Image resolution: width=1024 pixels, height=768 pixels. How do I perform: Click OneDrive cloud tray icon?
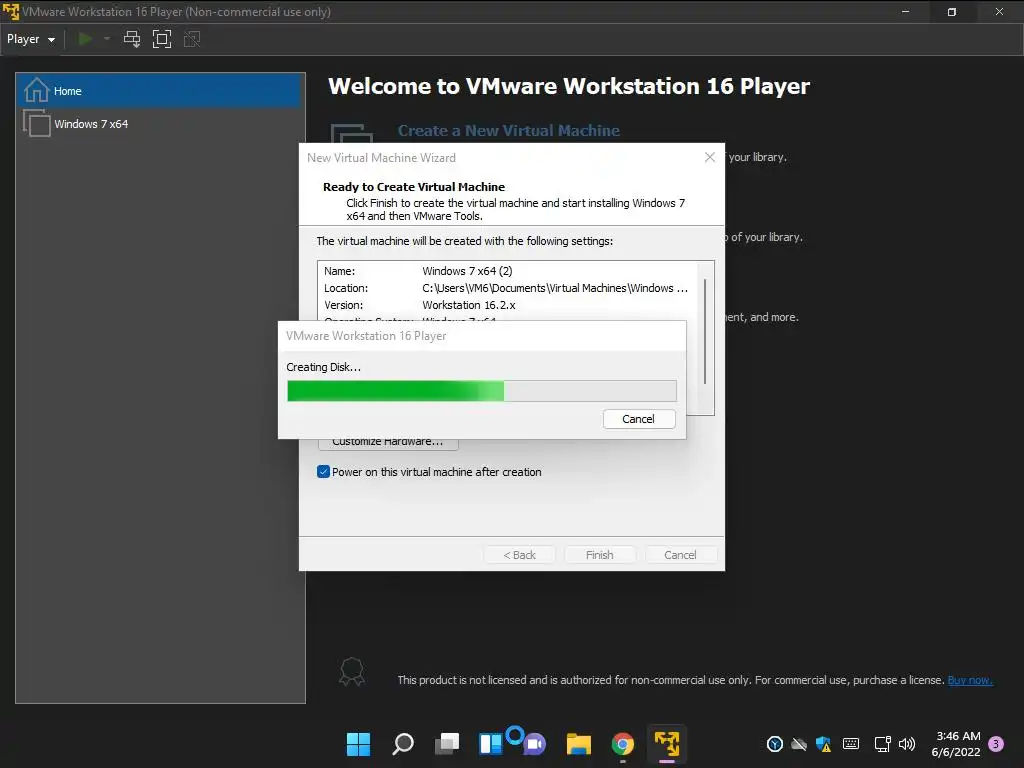[x=799, y=744]
